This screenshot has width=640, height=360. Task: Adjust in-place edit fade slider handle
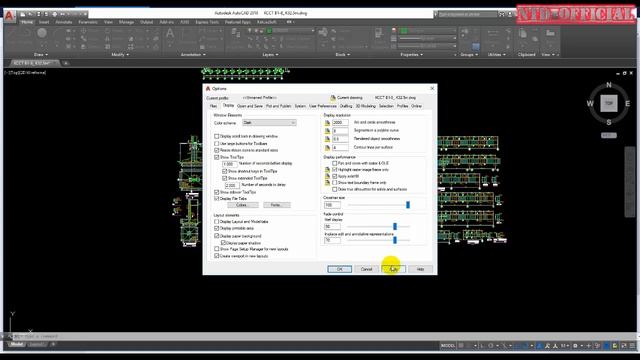395,240
